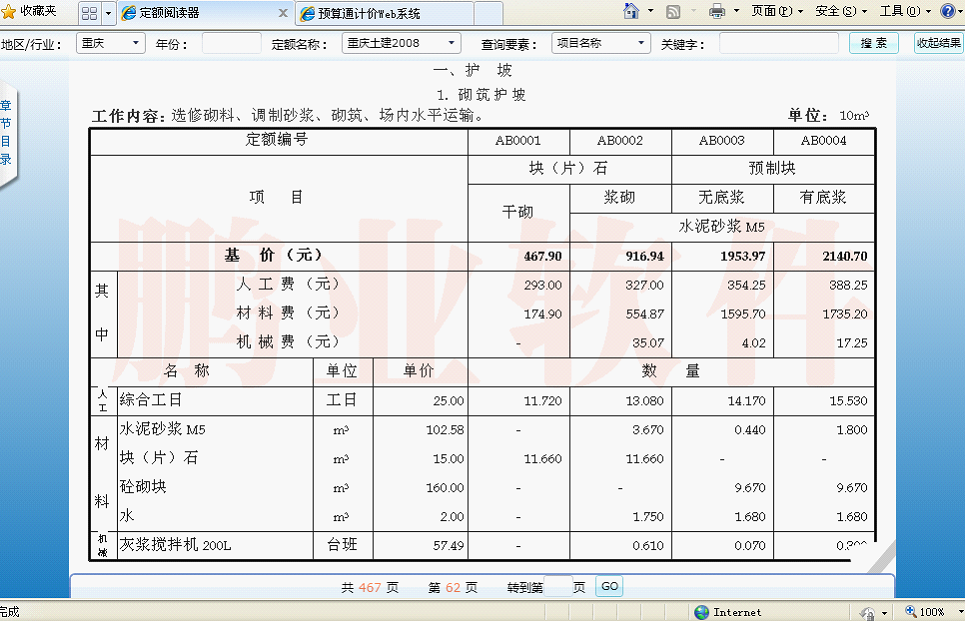Expand the 查询要素 dropdown 项目名称
Screen dimensions: 966x622
coord(600,44)
